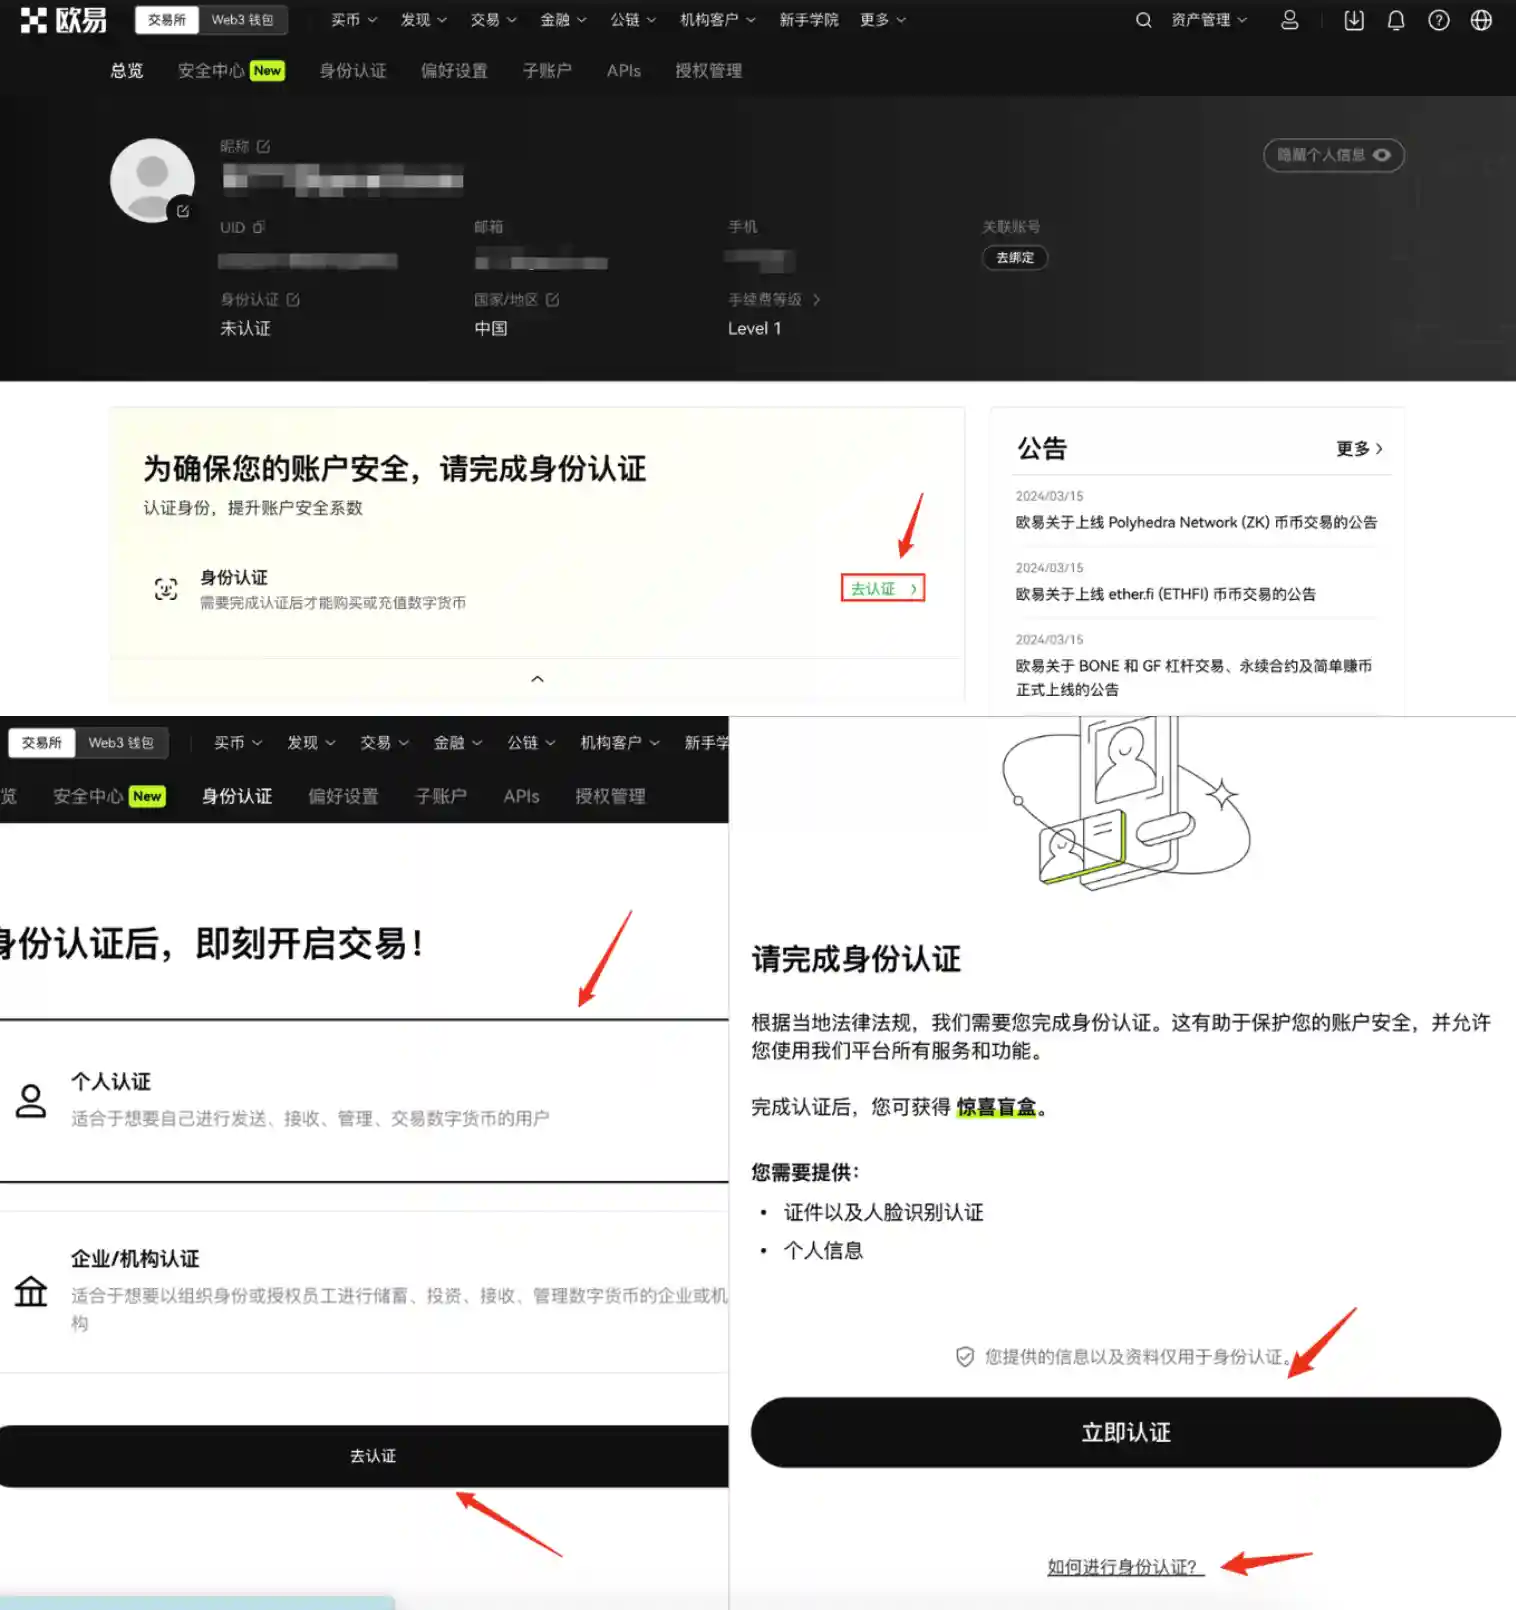Open the APIs tab in top account bar
Screen dimensions: 1516x1610
click(624, 70)
